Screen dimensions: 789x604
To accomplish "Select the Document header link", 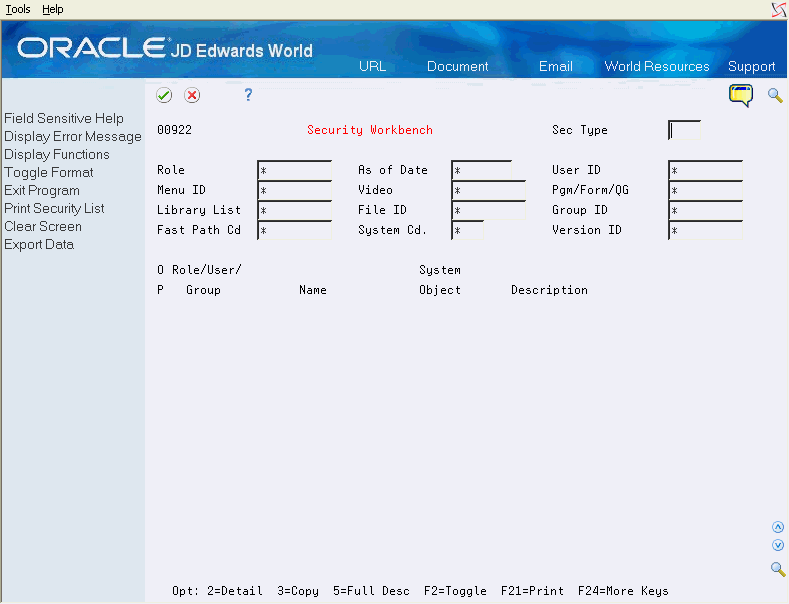I will [457, 66].
